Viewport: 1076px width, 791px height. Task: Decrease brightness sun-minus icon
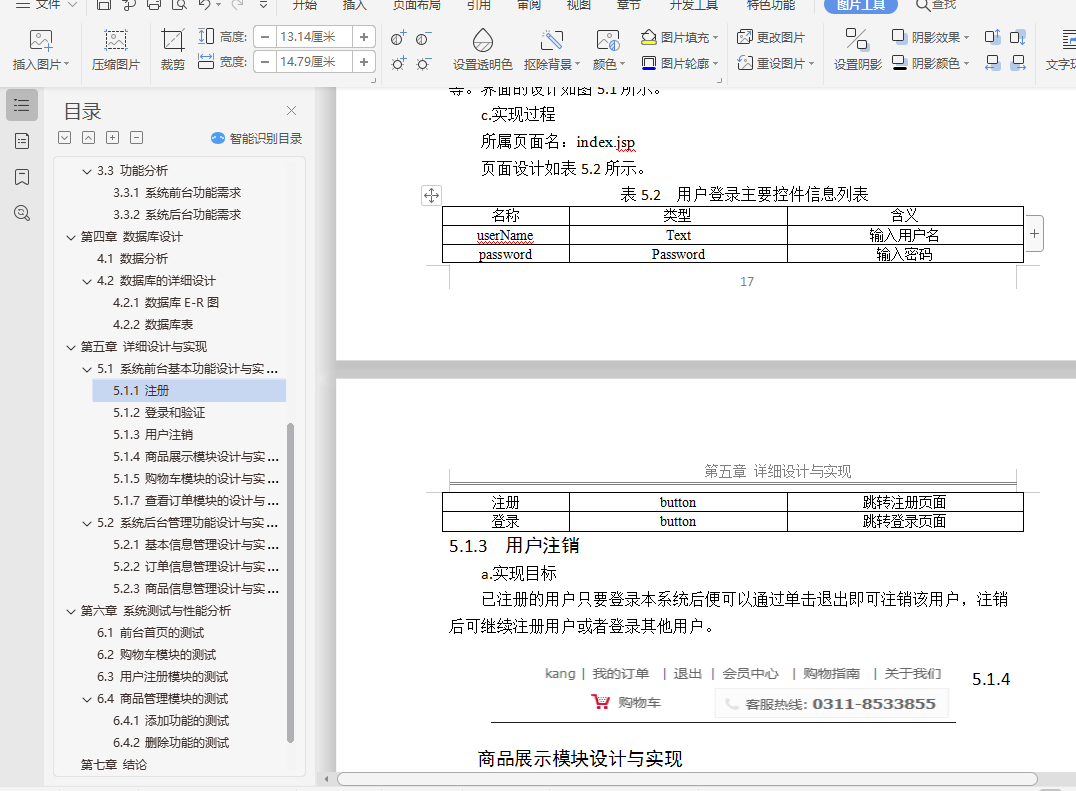click(x=423, y=64)
